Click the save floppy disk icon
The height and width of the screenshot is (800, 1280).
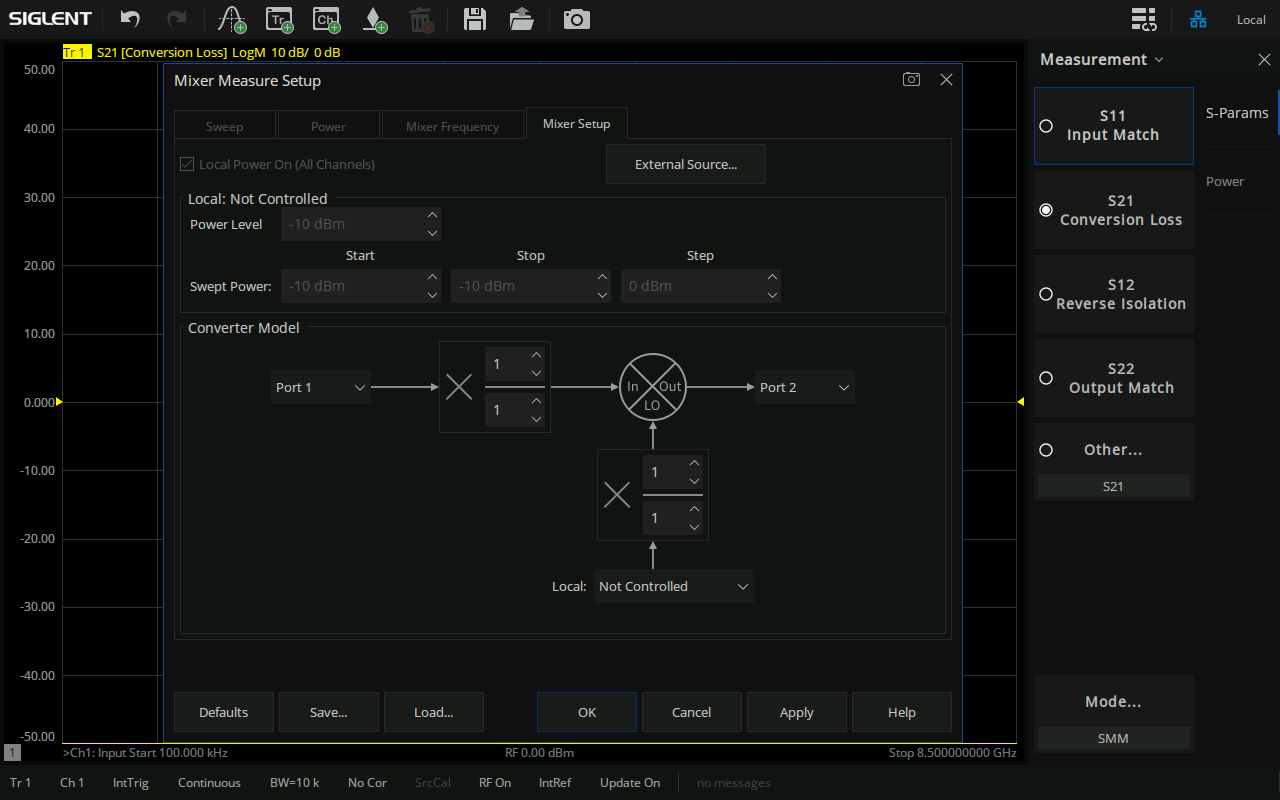point(475,19)
